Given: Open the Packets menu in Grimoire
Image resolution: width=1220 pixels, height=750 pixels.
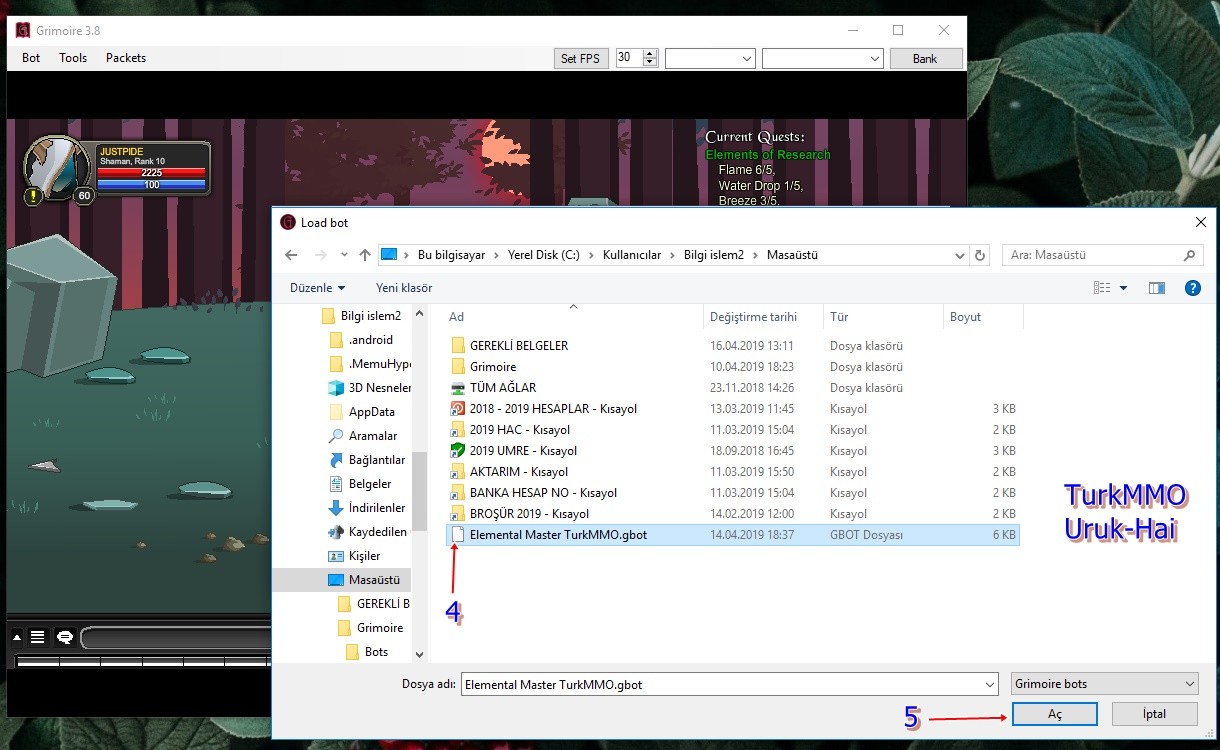Looking at the screenshot, I should pyautogui.click(x=126, y=58).
